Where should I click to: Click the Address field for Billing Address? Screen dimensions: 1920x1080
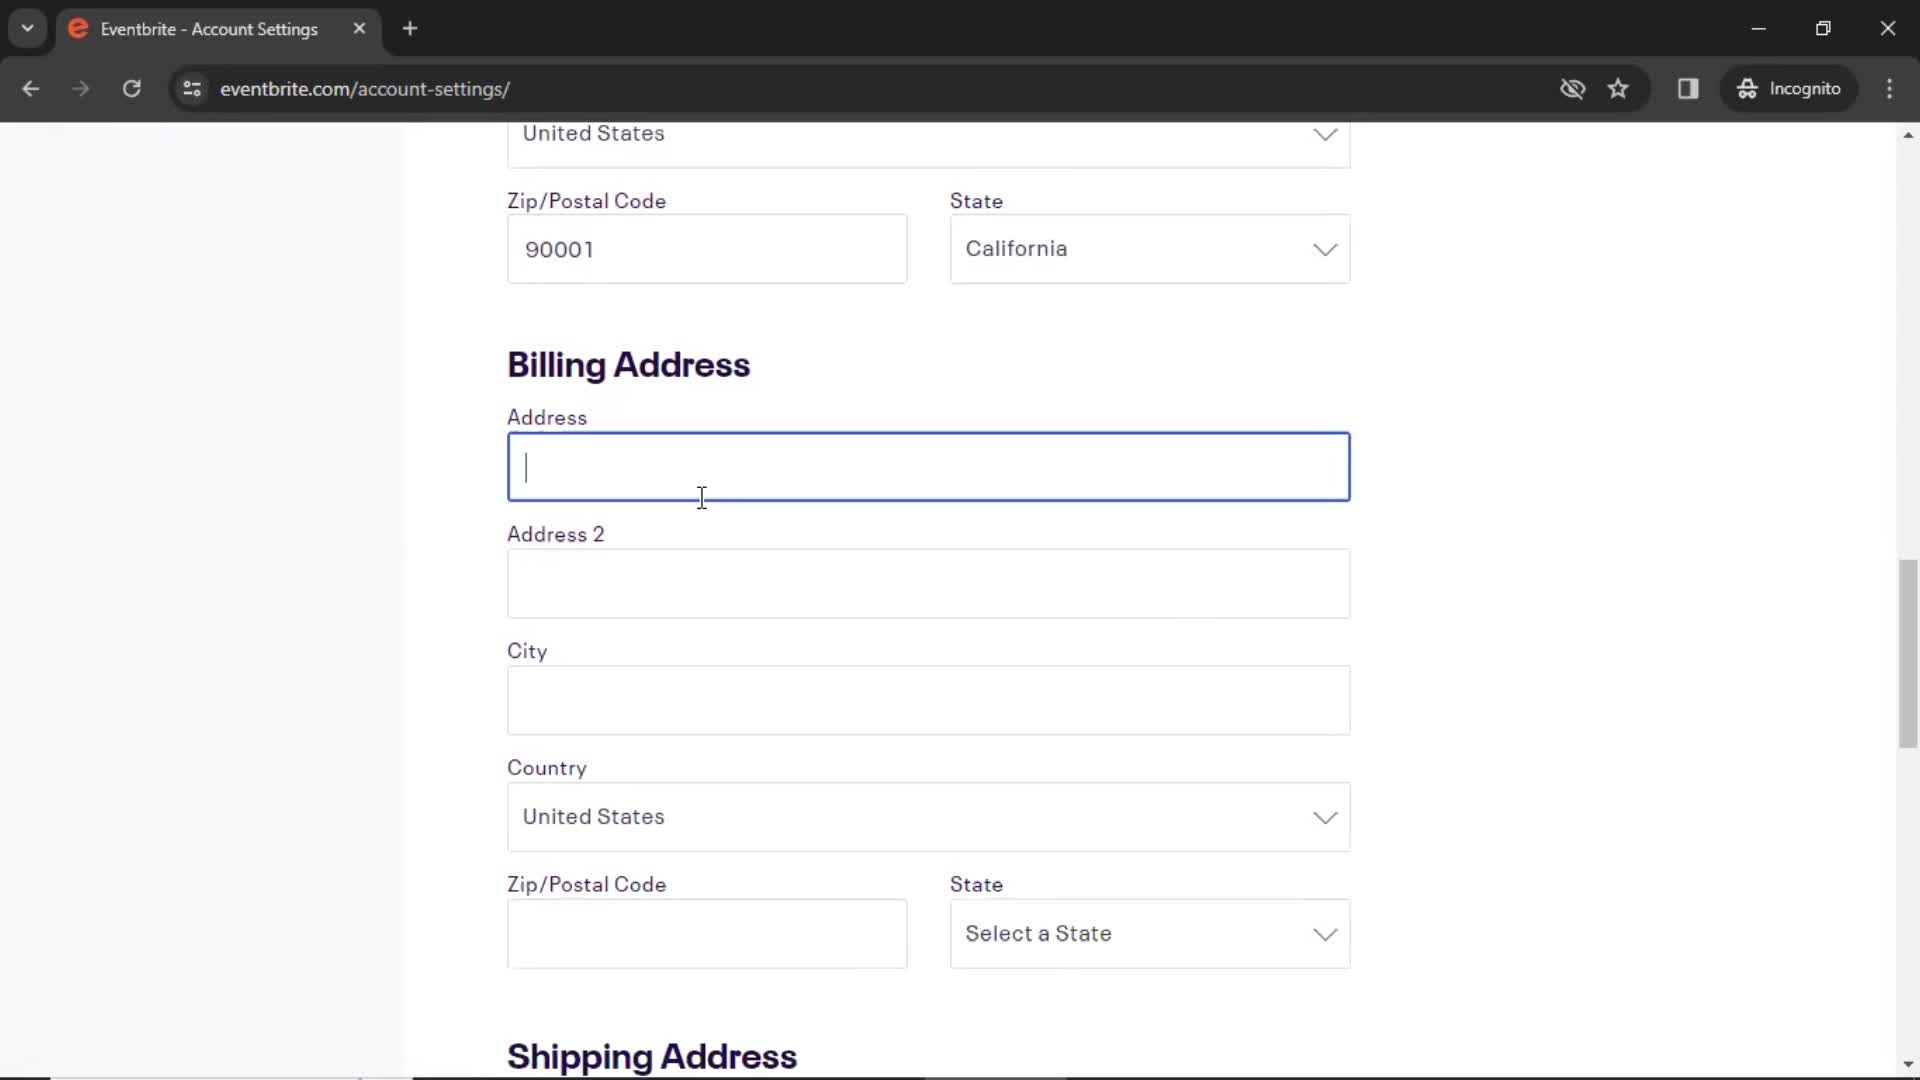[x=928, y=465]
